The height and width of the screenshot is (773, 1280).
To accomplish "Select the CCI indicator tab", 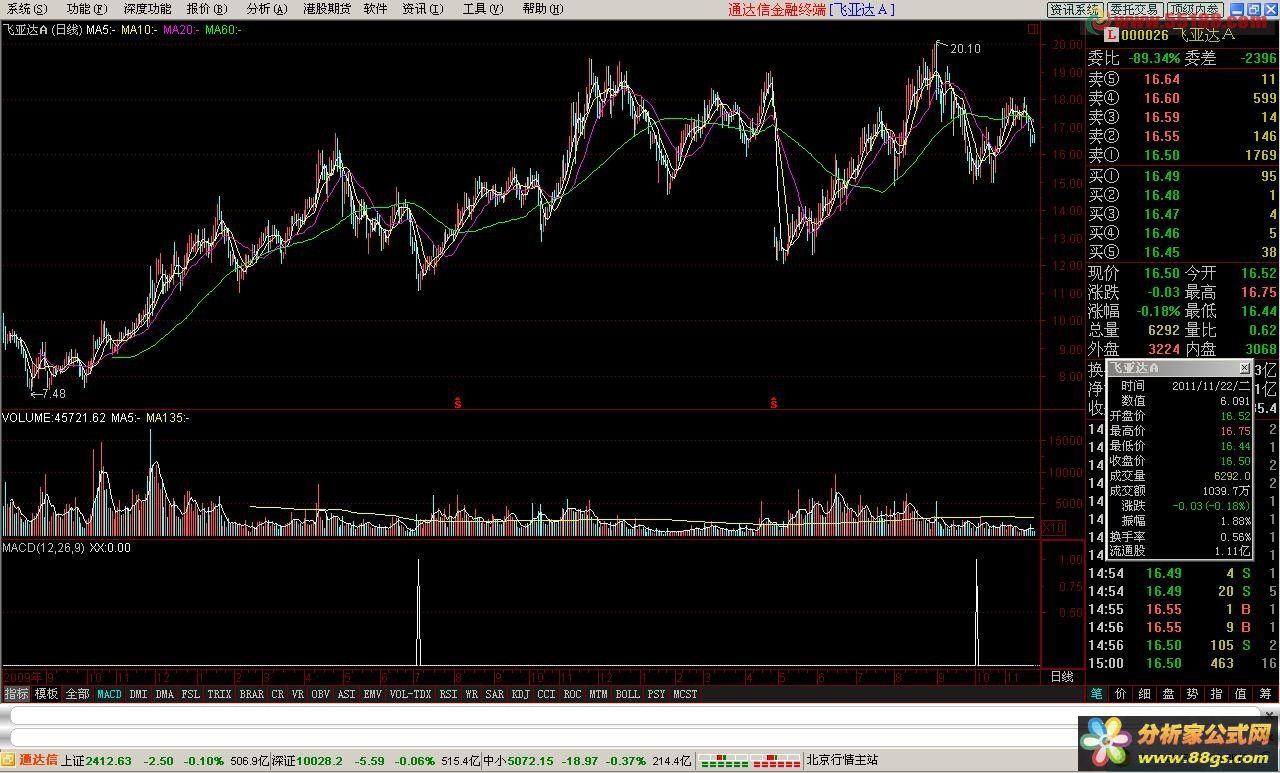I will point(546,693).
